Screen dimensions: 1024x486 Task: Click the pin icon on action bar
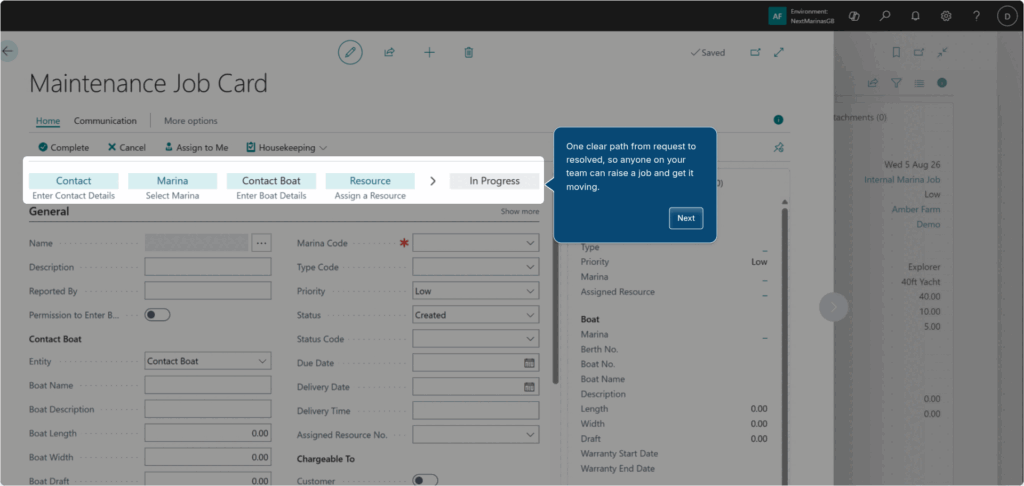778,148
